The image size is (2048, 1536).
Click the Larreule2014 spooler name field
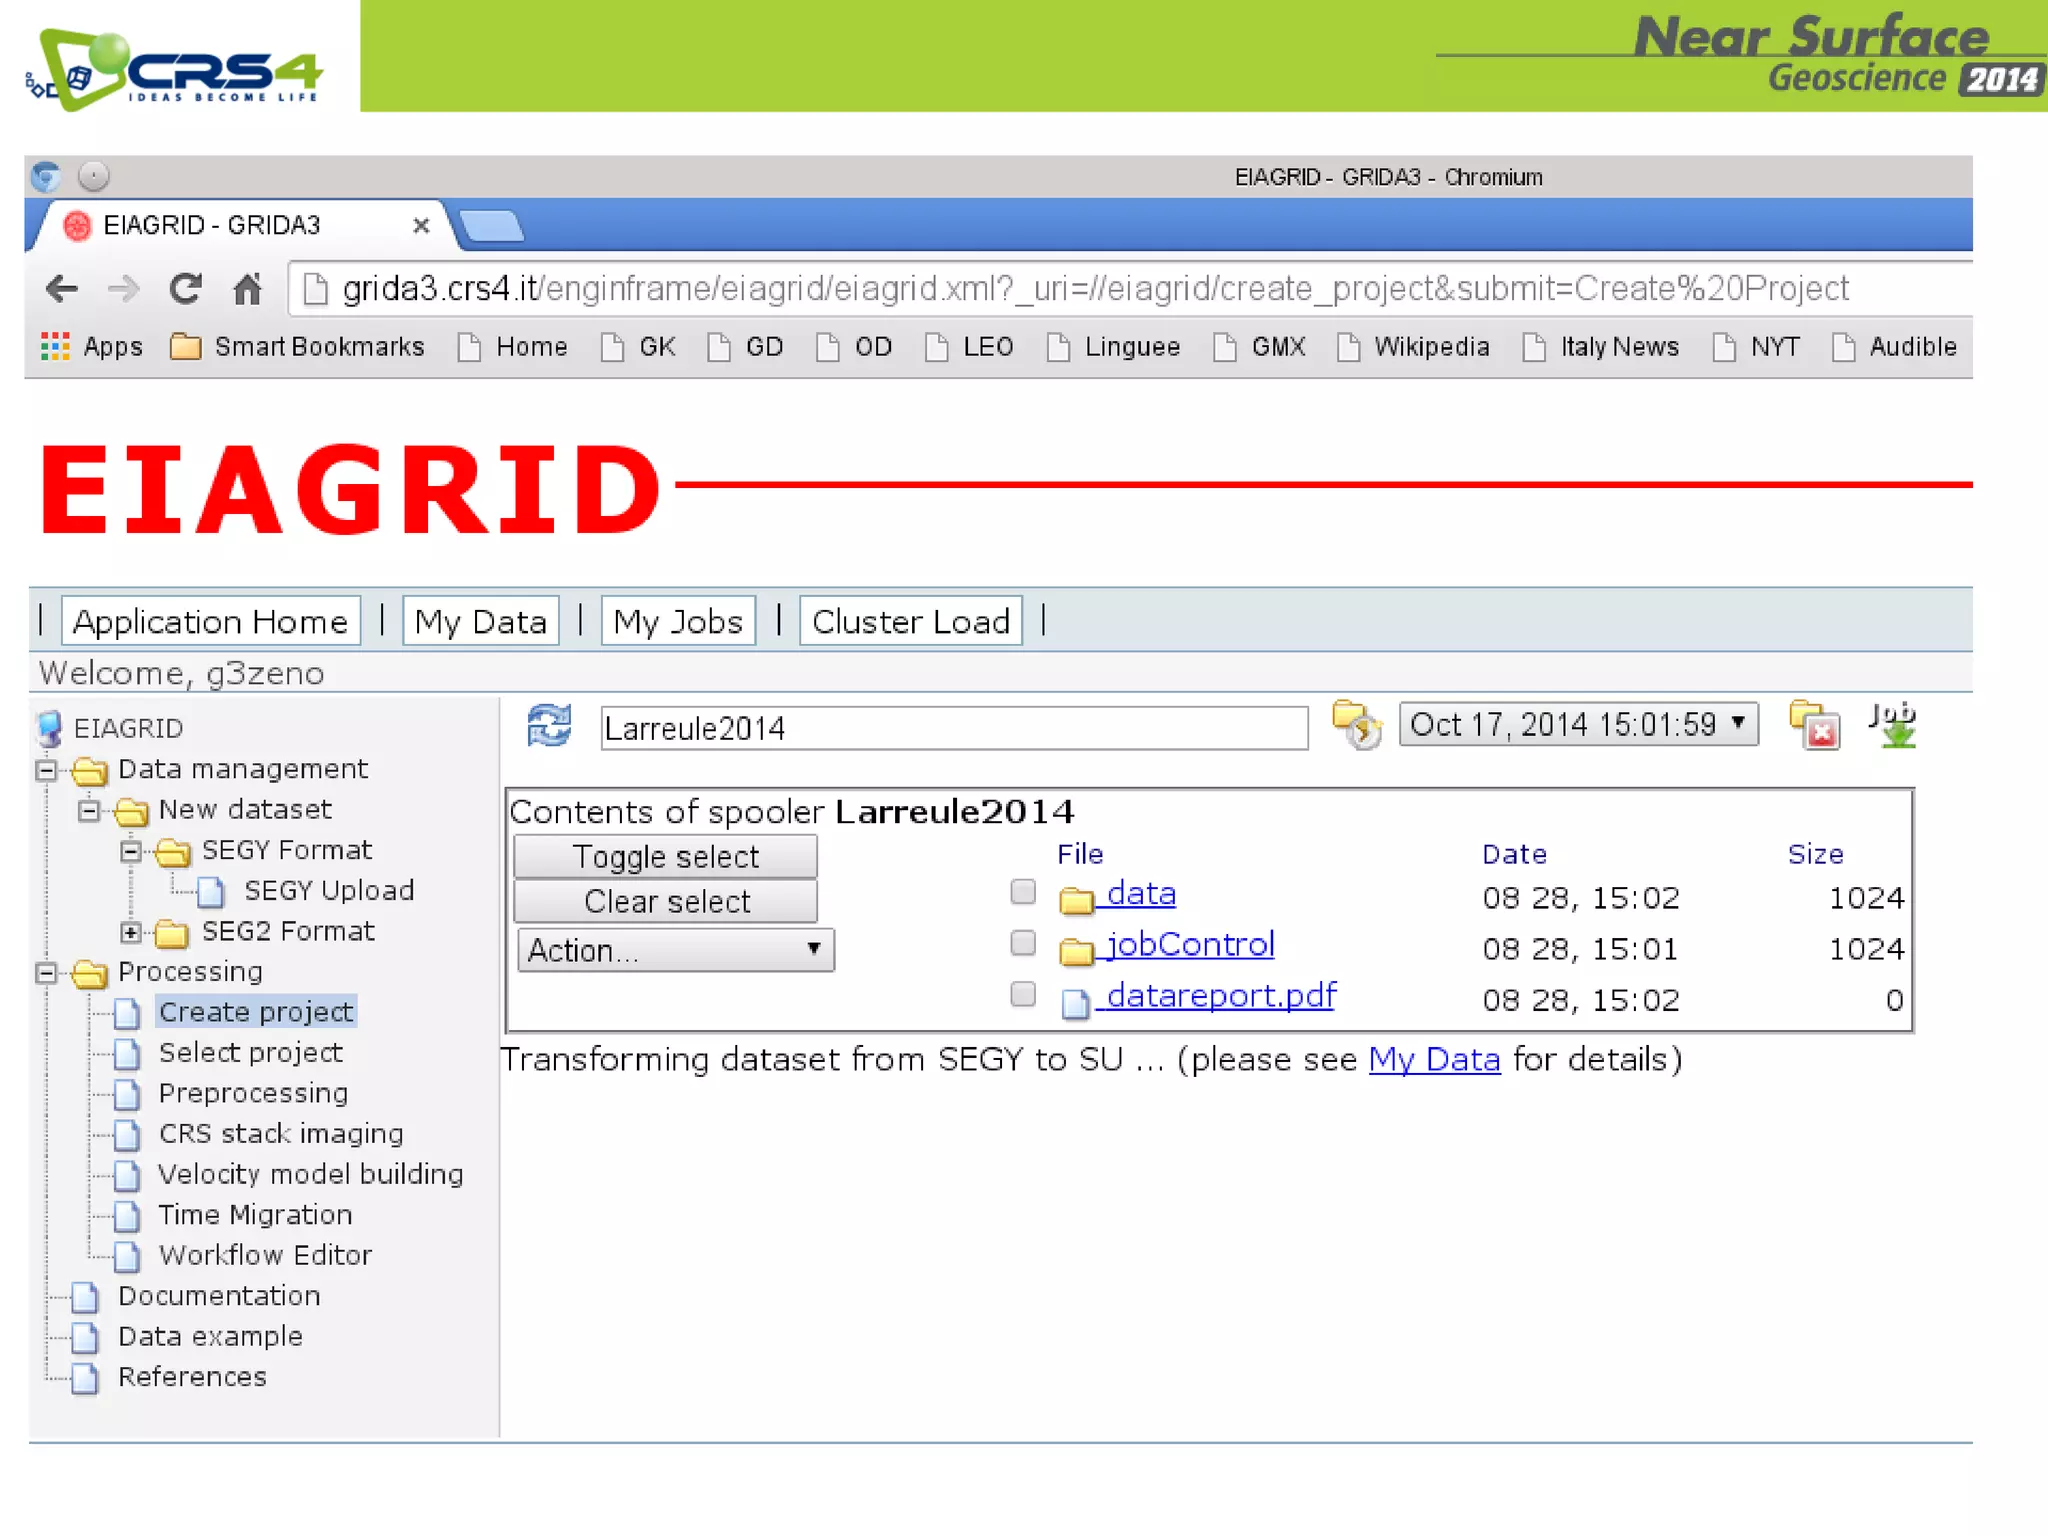point(953,728)
